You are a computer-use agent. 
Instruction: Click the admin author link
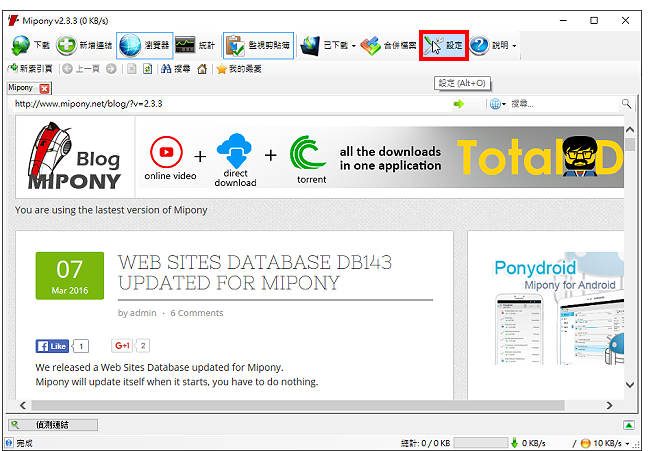pyautogui.click(x=143, y=313)
